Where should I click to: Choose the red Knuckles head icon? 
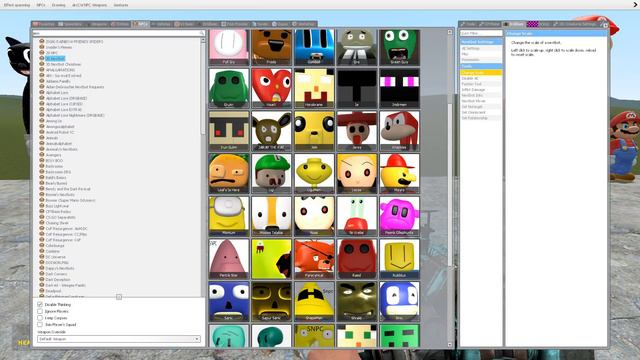click(399, 131)
